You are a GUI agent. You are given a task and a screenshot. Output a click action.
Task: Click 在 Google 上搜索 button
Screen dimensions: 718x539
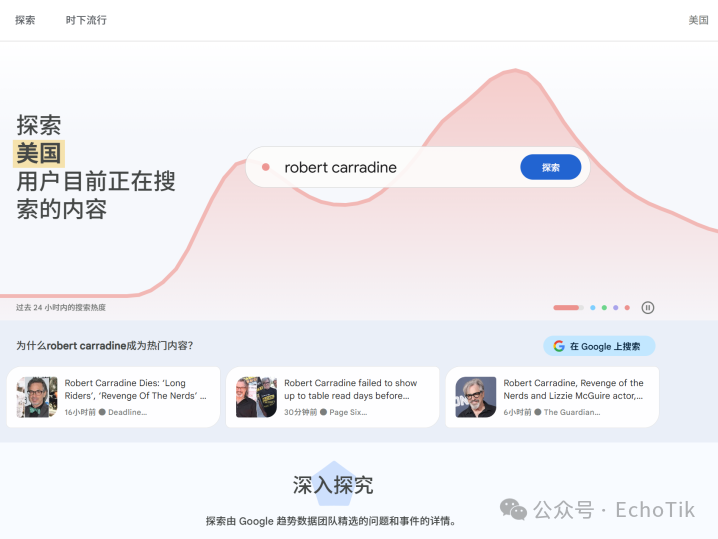click(x=599, y=346)
